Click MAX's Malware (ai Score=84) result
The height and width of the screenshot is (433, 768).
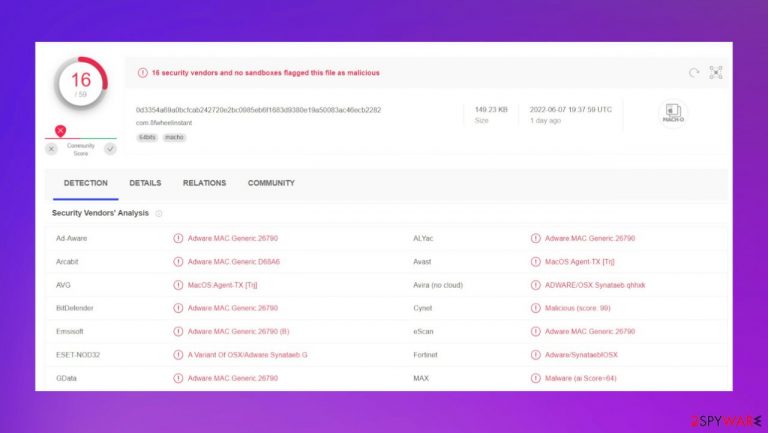tap(581, 378)
